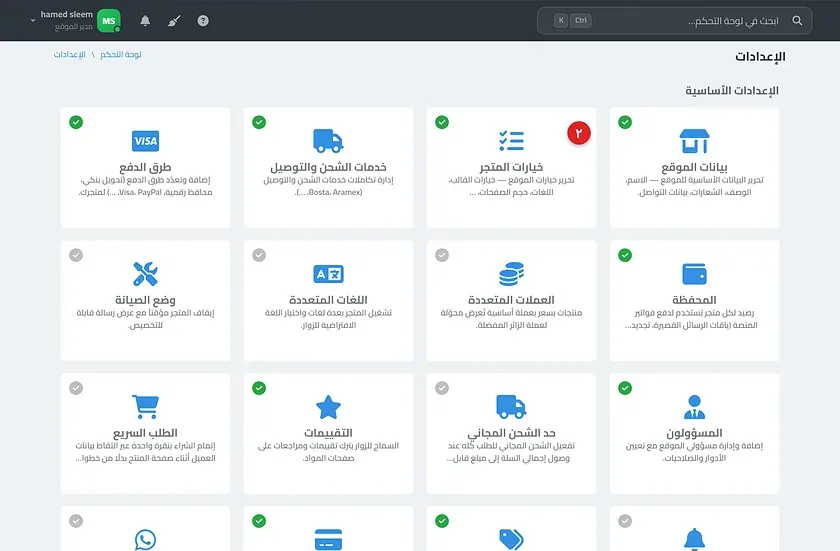
Task: Click gray check on العملات المتعددة card
Action: point(442,255)
